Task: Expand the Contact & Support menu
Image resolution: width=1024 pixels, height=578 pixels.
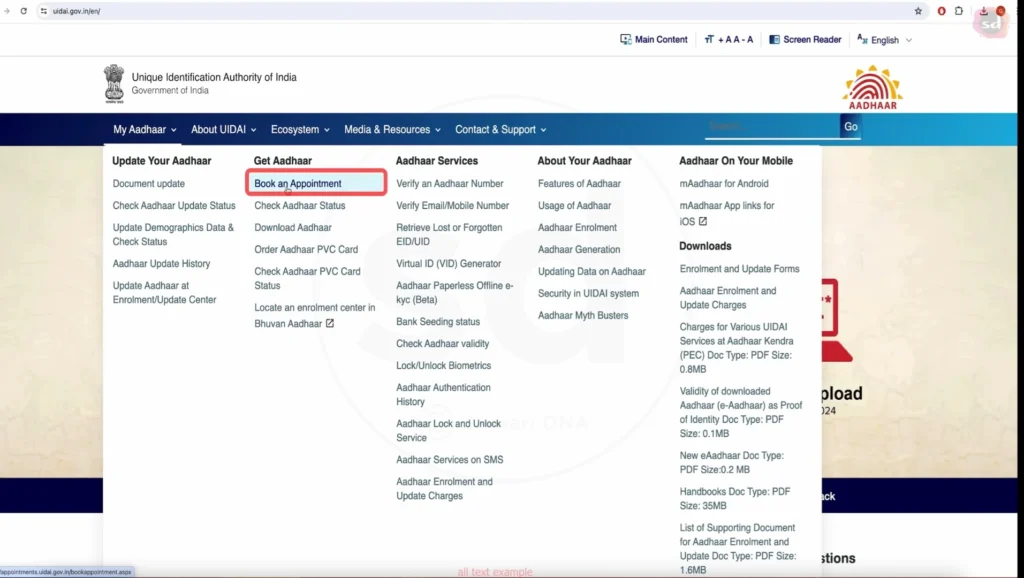Action: 500,130
